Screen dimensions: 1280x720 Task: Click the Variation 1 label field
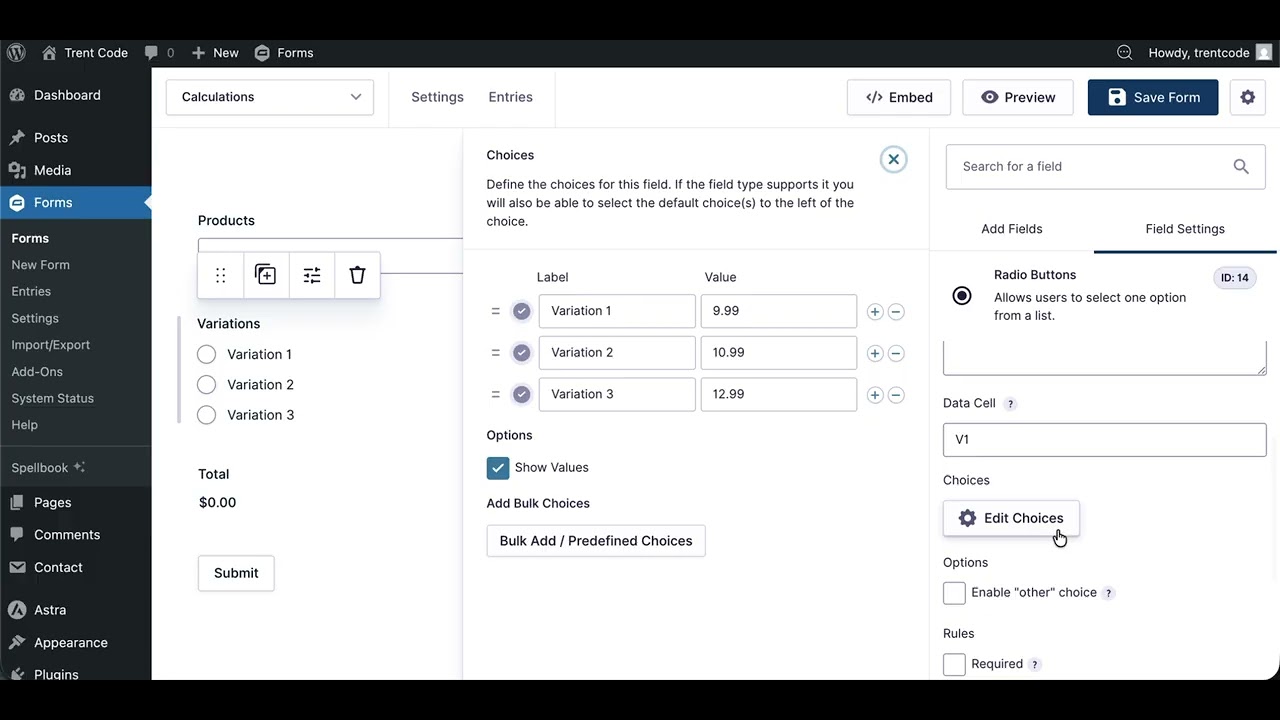(617, 311)
